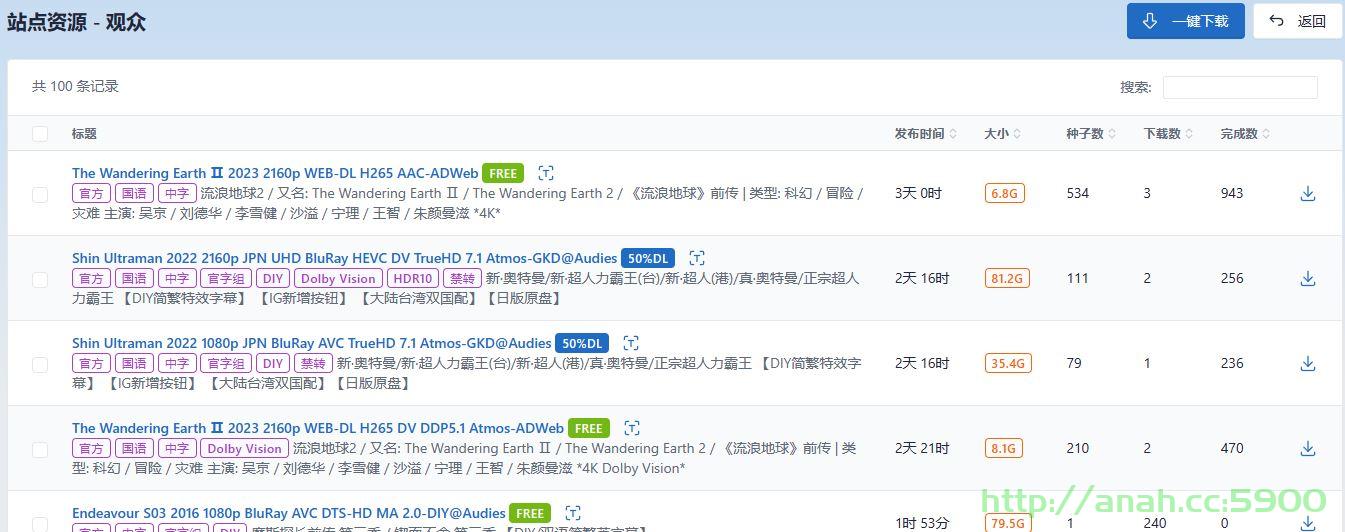
Task: Click recognize icon beside Wandering Earth AAC-ADWeb FREE
Action: [x=545, y=173]
